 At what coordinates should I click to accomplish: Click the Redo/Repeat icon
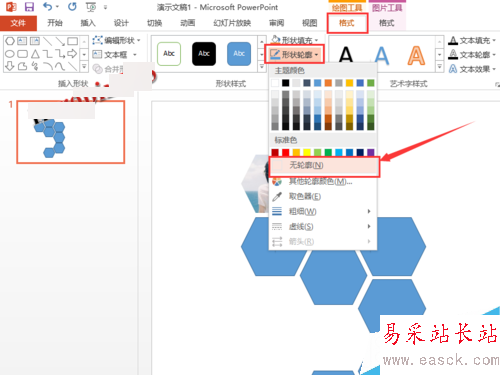[72, 6]
